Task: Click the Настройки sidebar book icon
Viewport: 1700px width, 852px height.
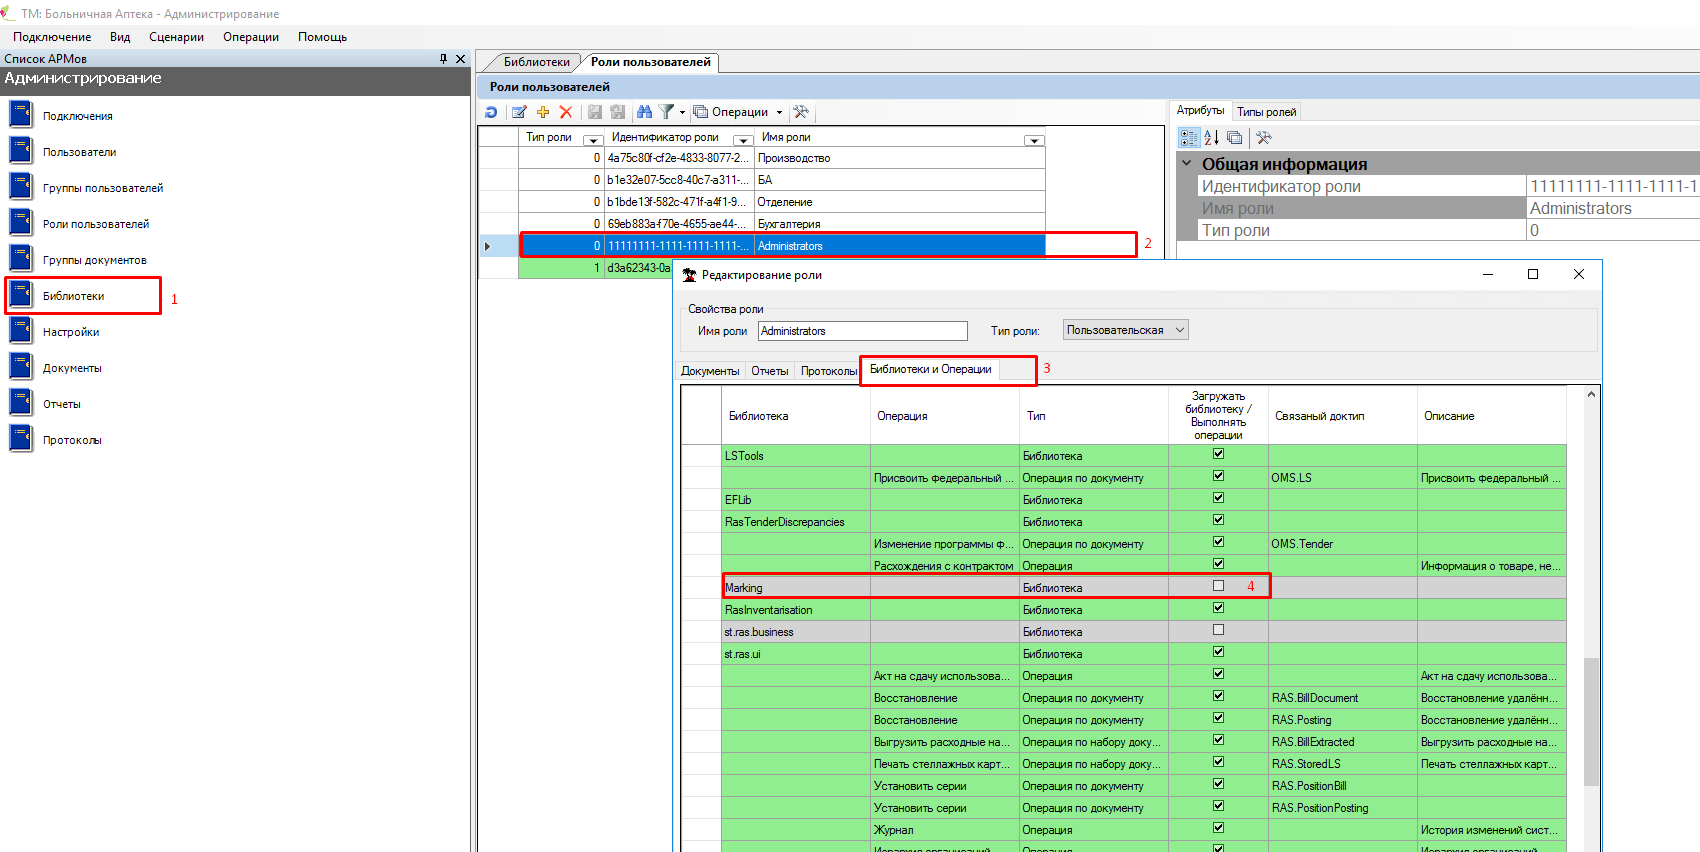Action: [x=21, y=331]
